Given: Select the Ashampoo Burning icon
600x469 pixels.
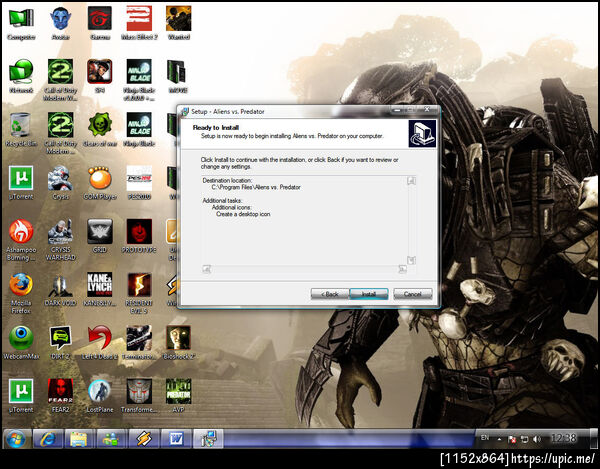Looking at the screenshot, I should tap(21, 240).
